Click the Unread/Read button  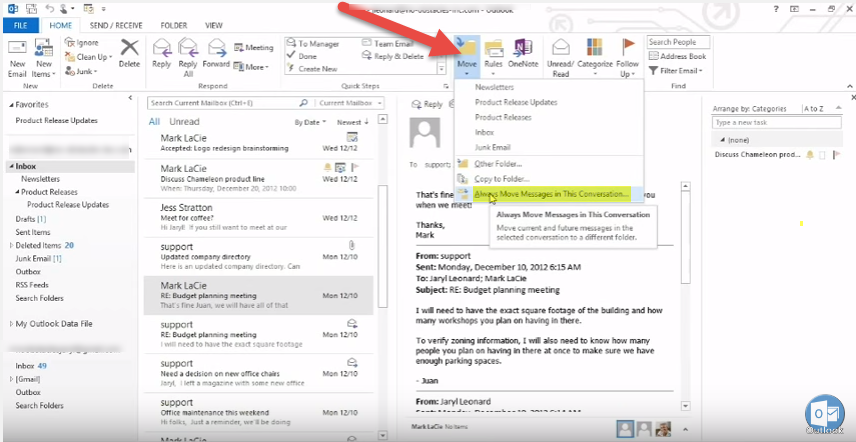pyautogui.click(x=560, y=57)
